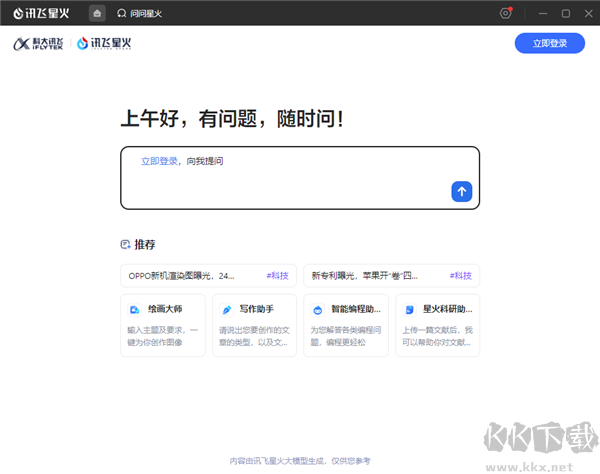600x474 pixels.
Task: Click the 讯飞星火 flame logo
Action: click(x=104, y=44)
